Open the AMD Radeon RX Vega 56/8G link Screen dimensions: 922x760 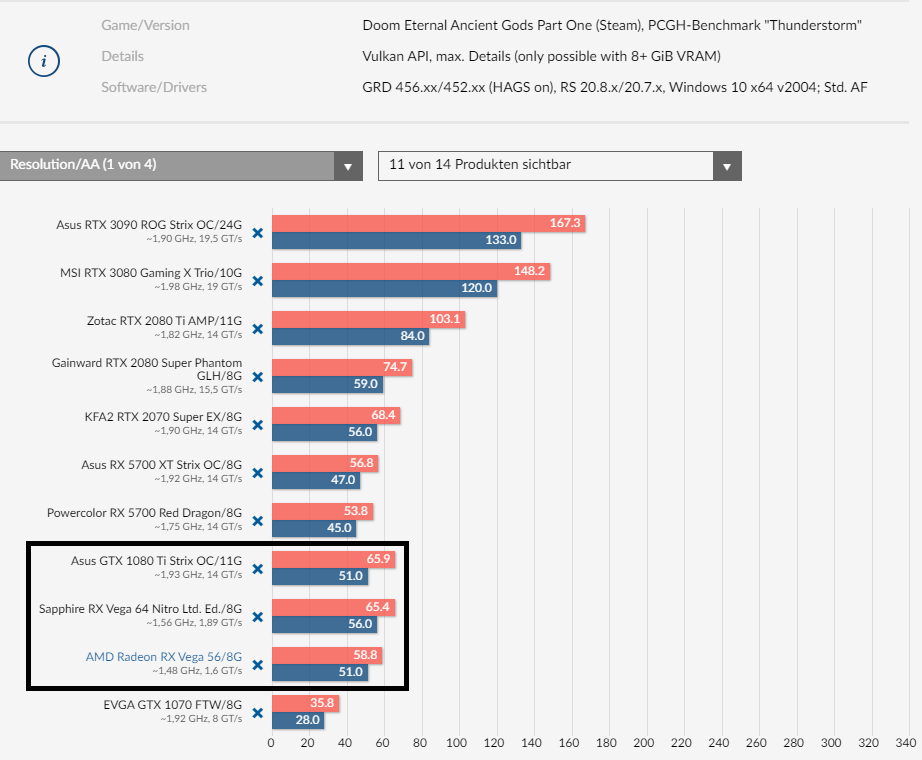tap(163, 656)
